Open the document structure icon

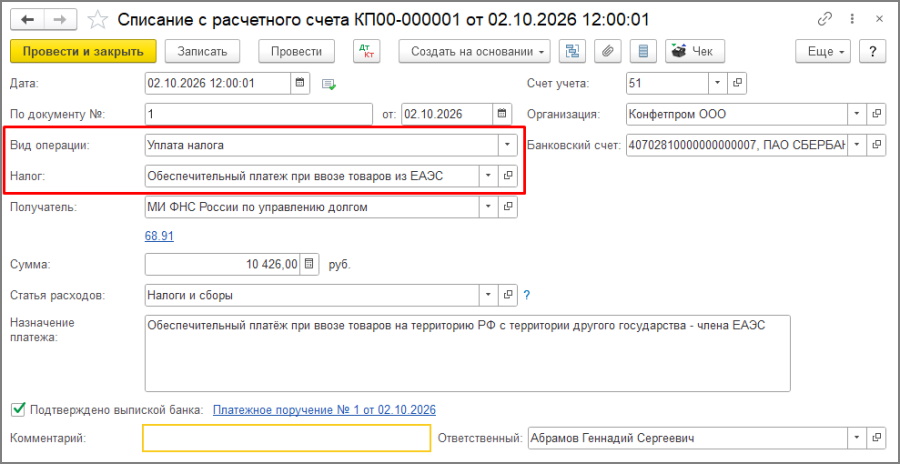click(x=572, y=51)
